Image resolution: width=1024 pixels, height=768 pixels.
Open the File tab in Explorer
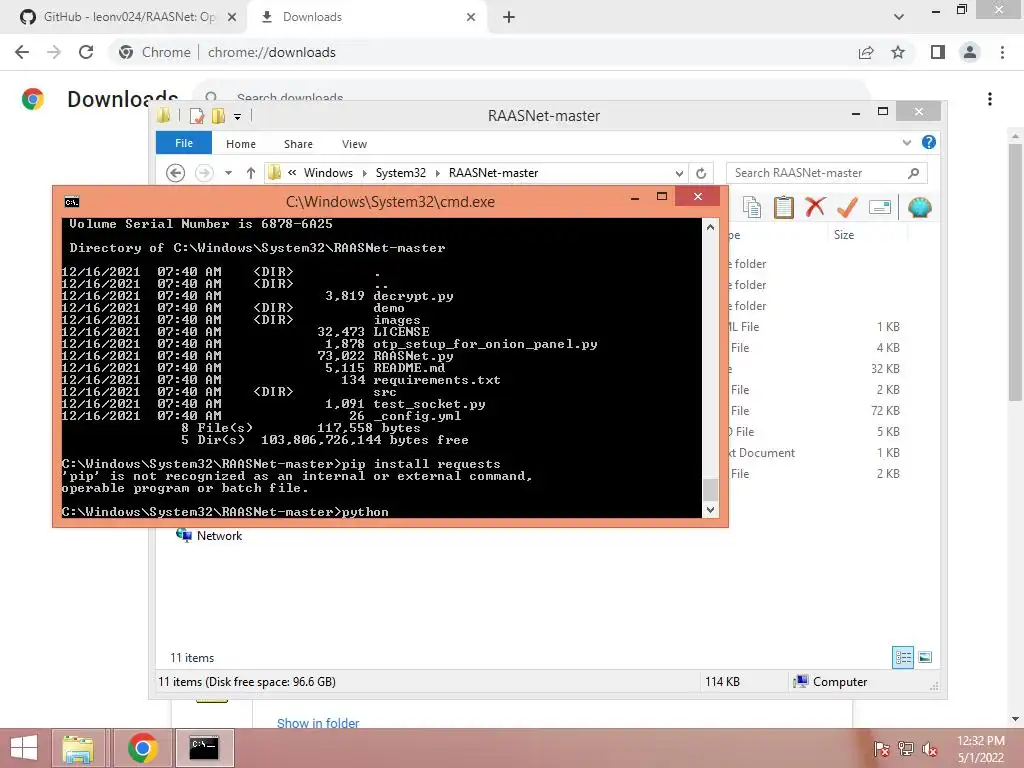184,143
